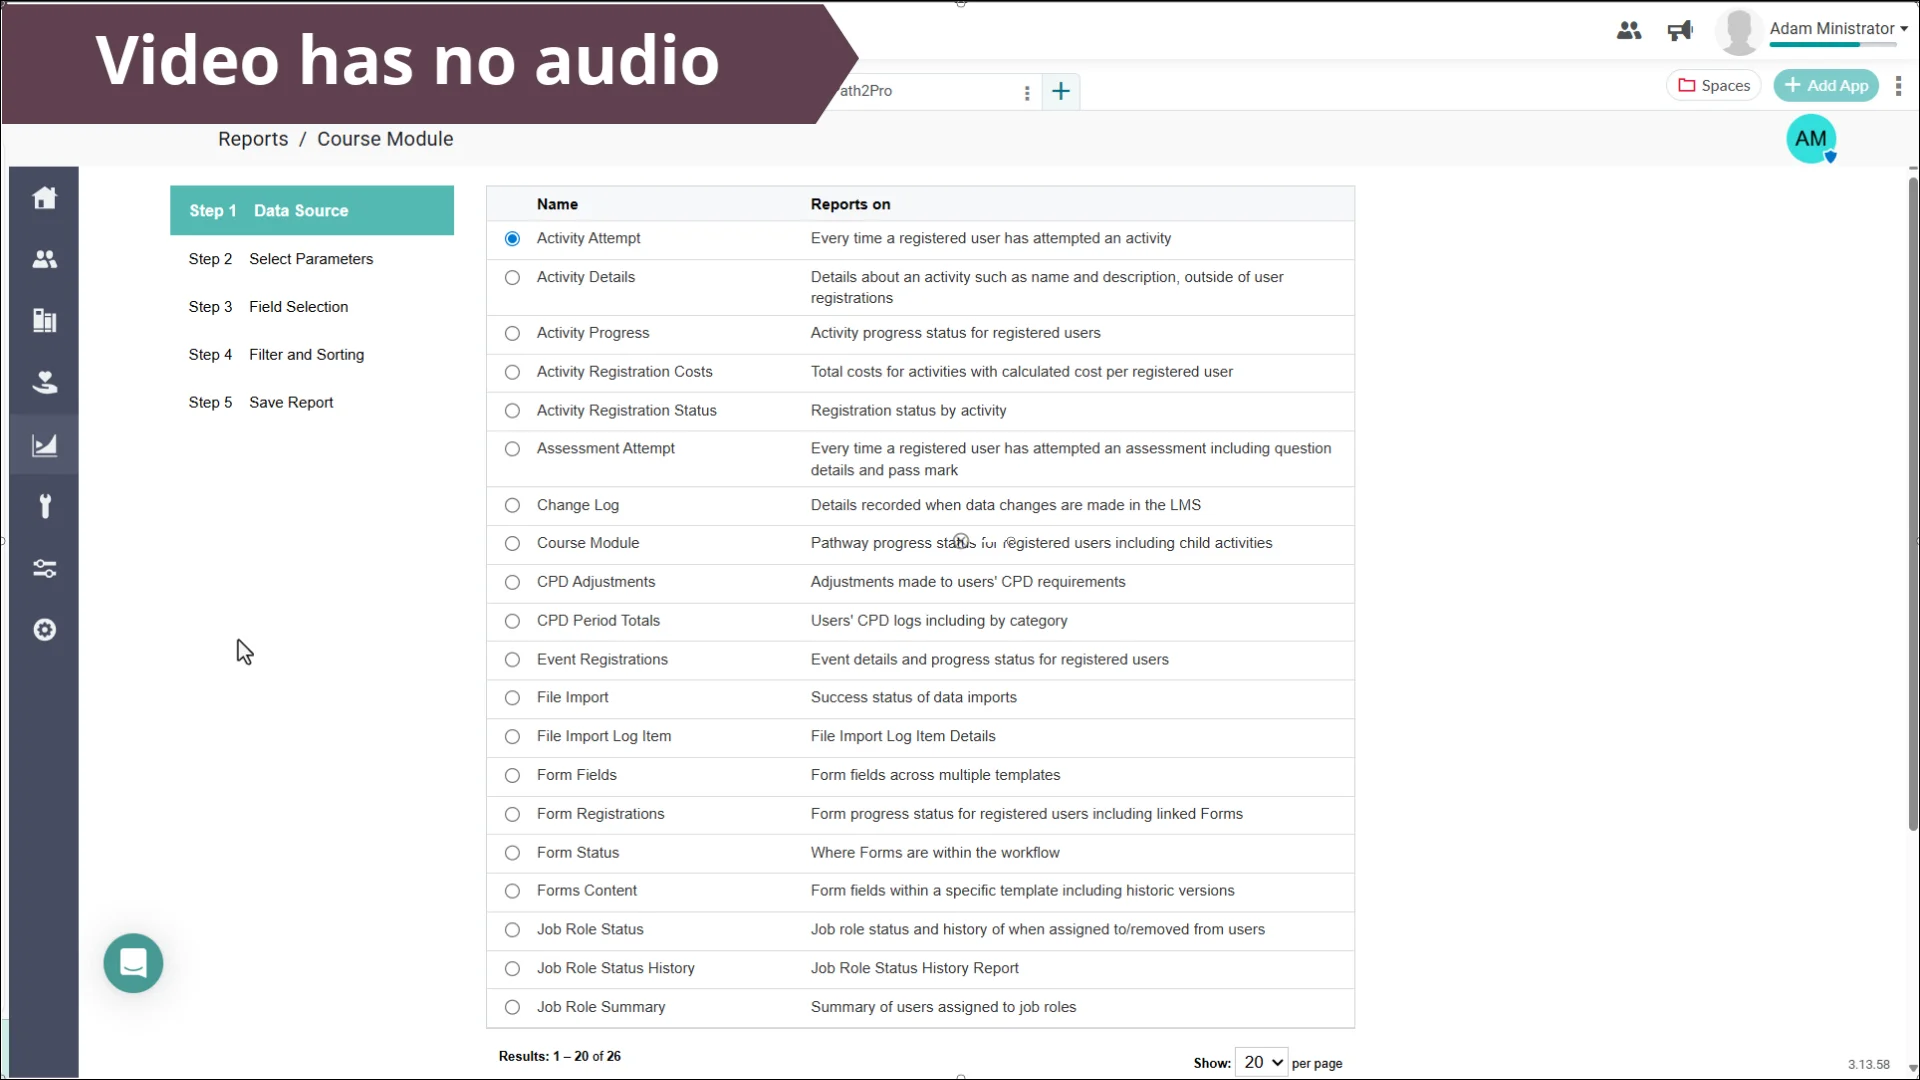Click the people group icon in header

pos(1628,30)
